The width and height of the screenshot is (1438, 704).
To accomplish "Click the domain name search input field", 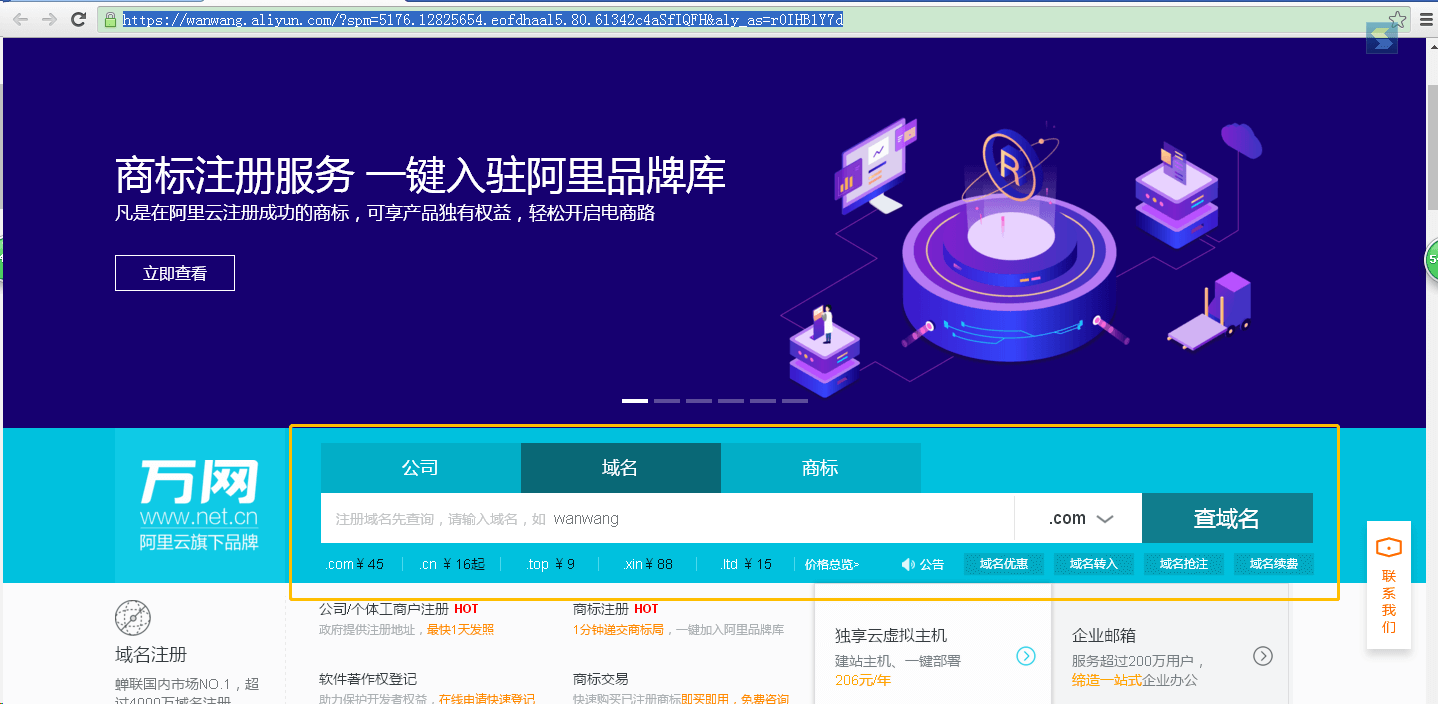I will [668, 519].
